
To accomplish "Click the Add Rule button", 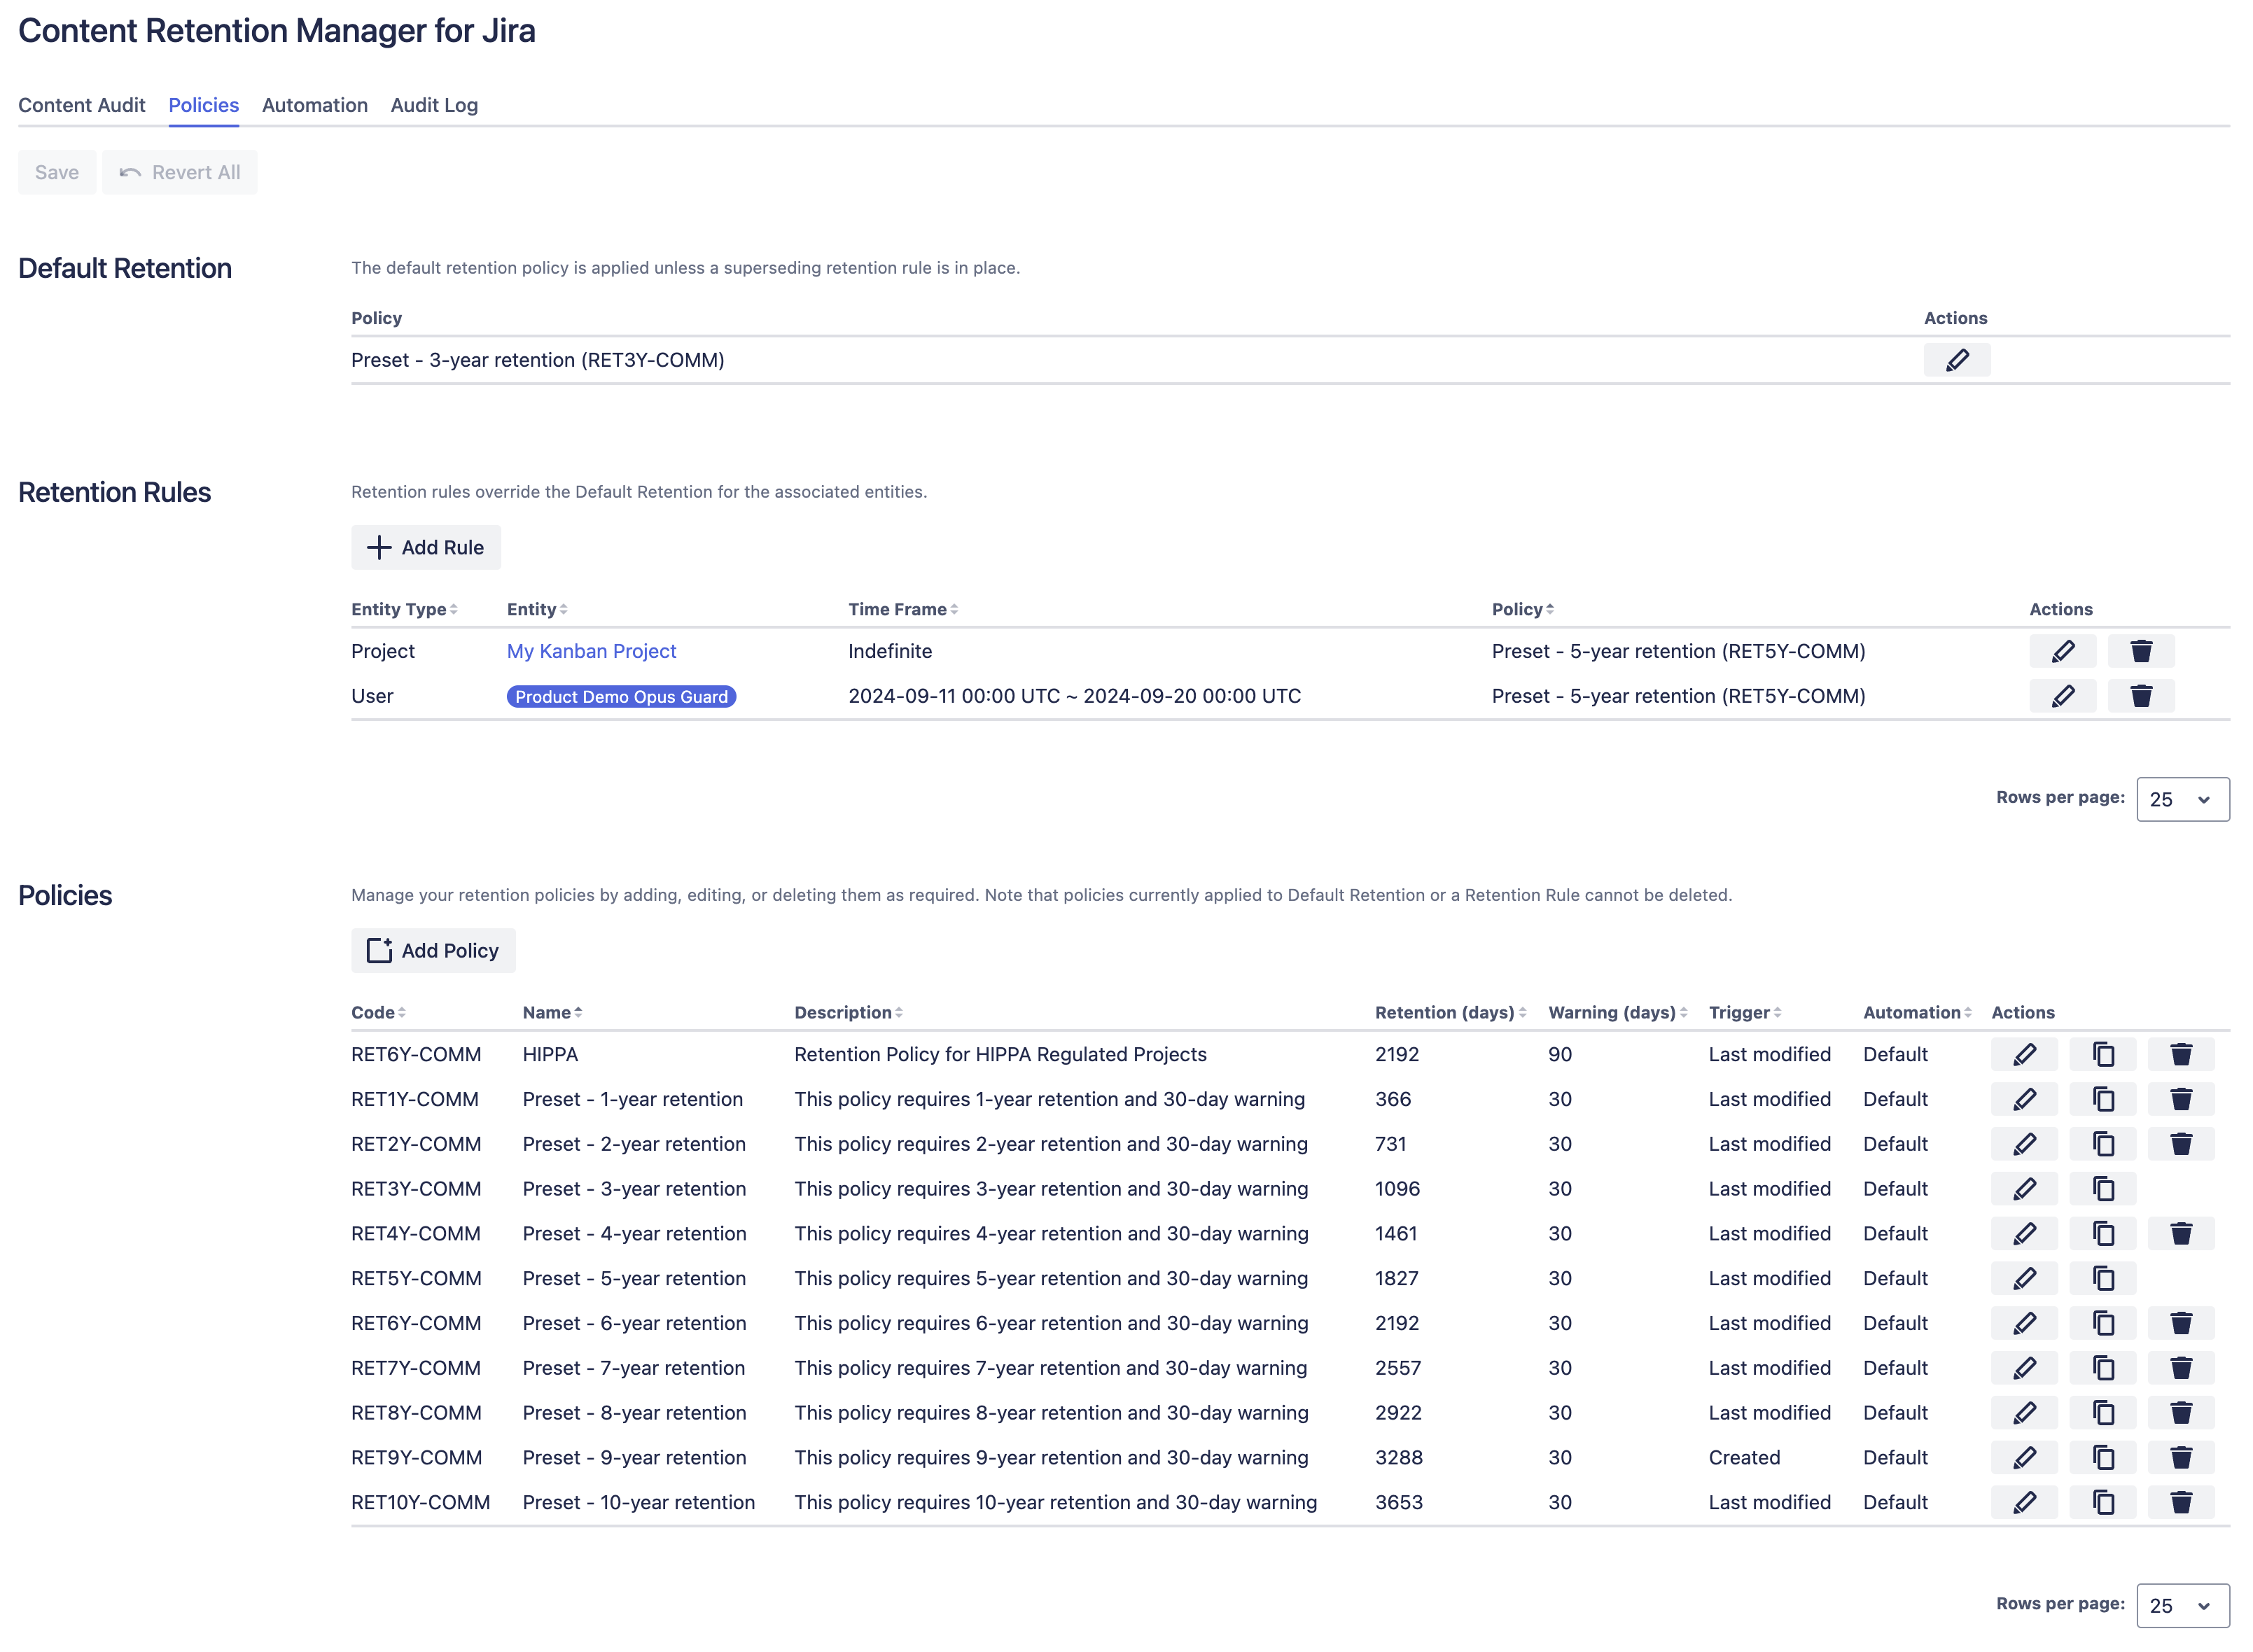I will (425, 547).
